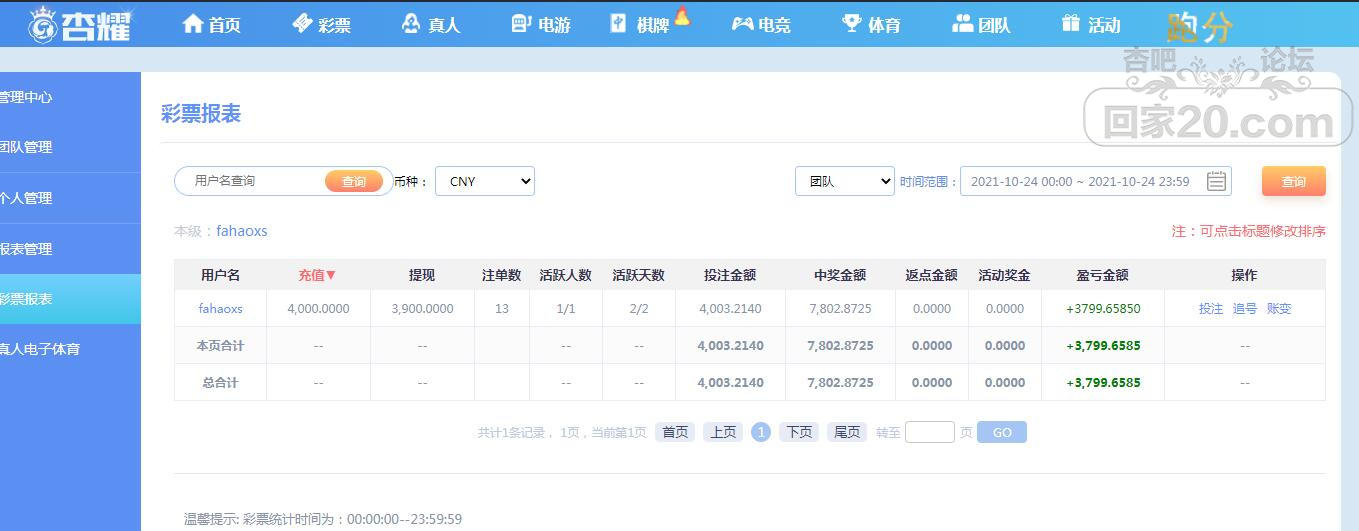
Task: Sort by 返点金额 column header
Action: click(x=932, y=275)
